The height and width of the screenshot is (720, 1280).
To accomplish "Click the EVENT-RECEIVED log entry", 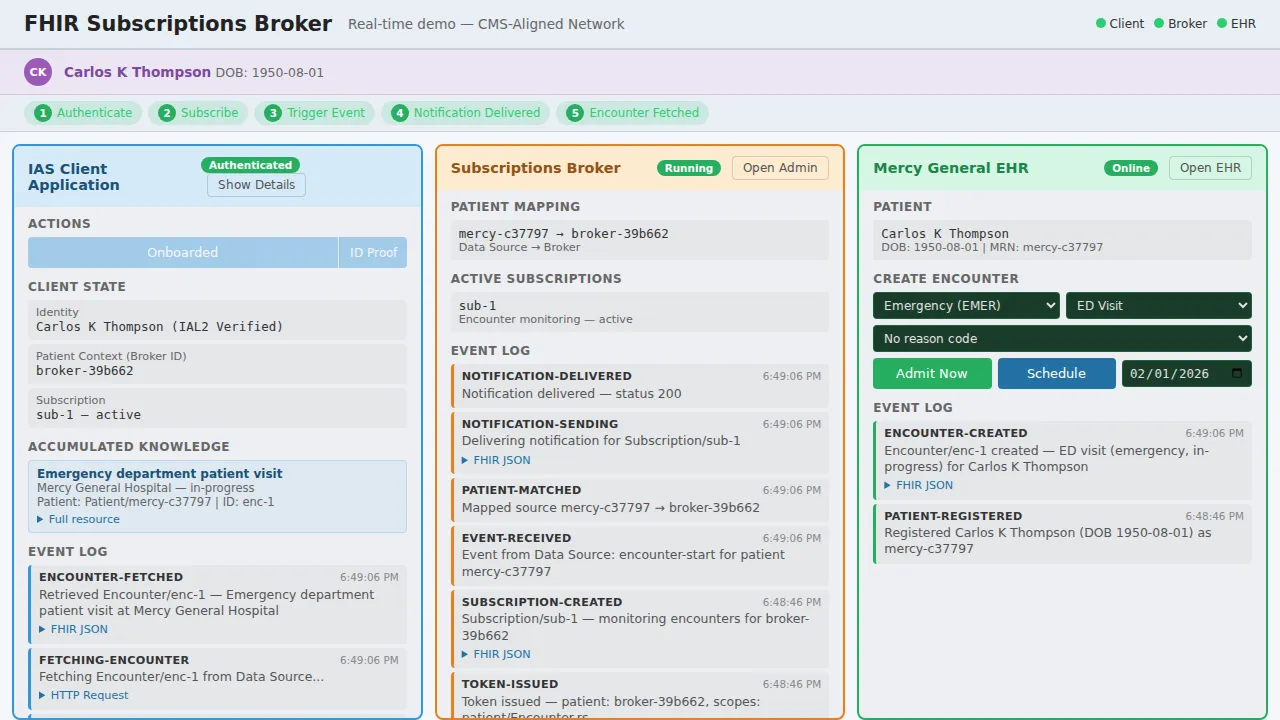I will coord(640,555).
